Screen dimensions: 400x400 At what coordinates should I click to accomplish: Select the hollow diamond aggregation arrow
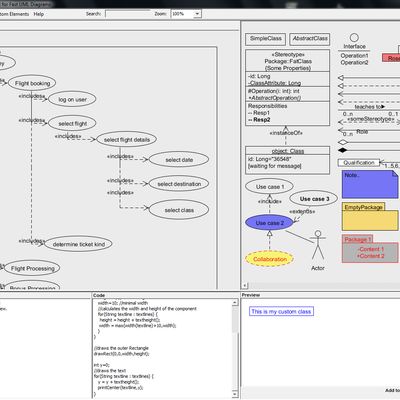(x=369, y=142)
